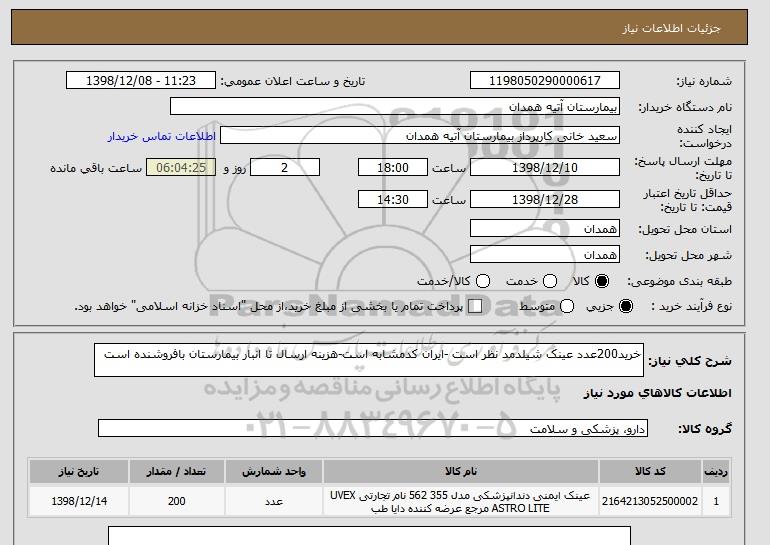Click the شرح کلی نیاز description box
770x545 pixels.
pos(369,360)
